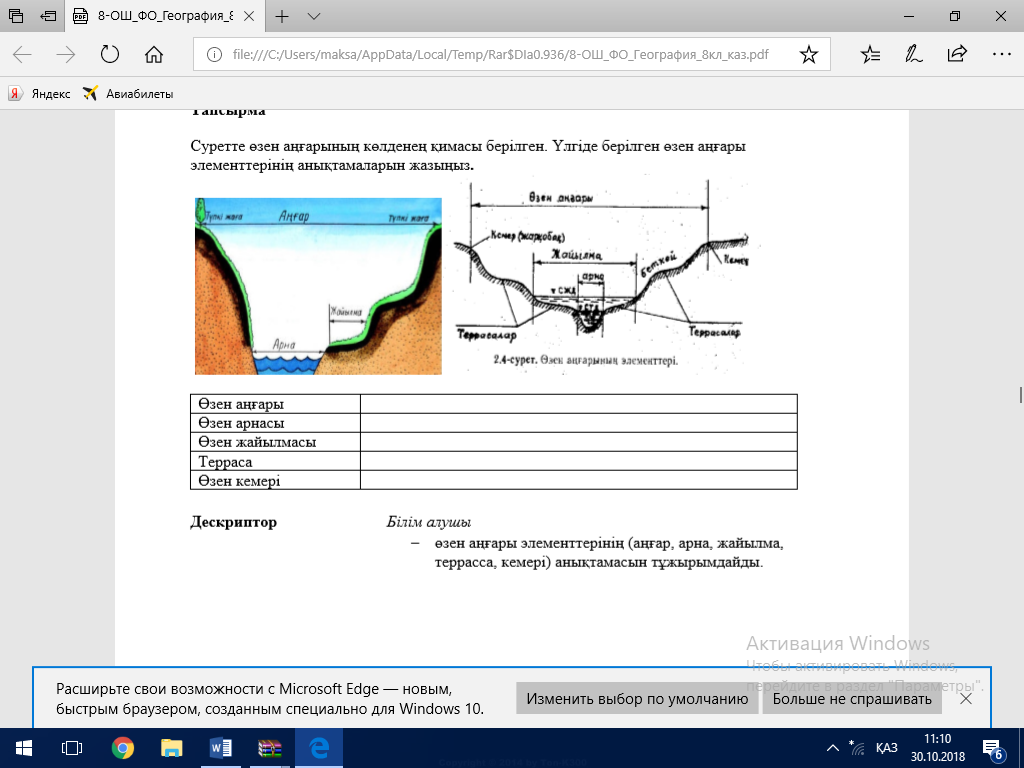This screenshot has width=1024, height=768.
Task: Select the 'Терраса' table cell
Action: coord(276,461)
